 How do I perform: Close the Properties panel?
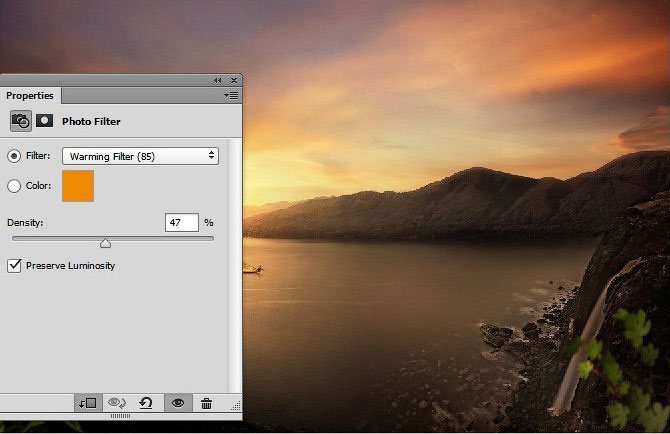tap(234, 80)
